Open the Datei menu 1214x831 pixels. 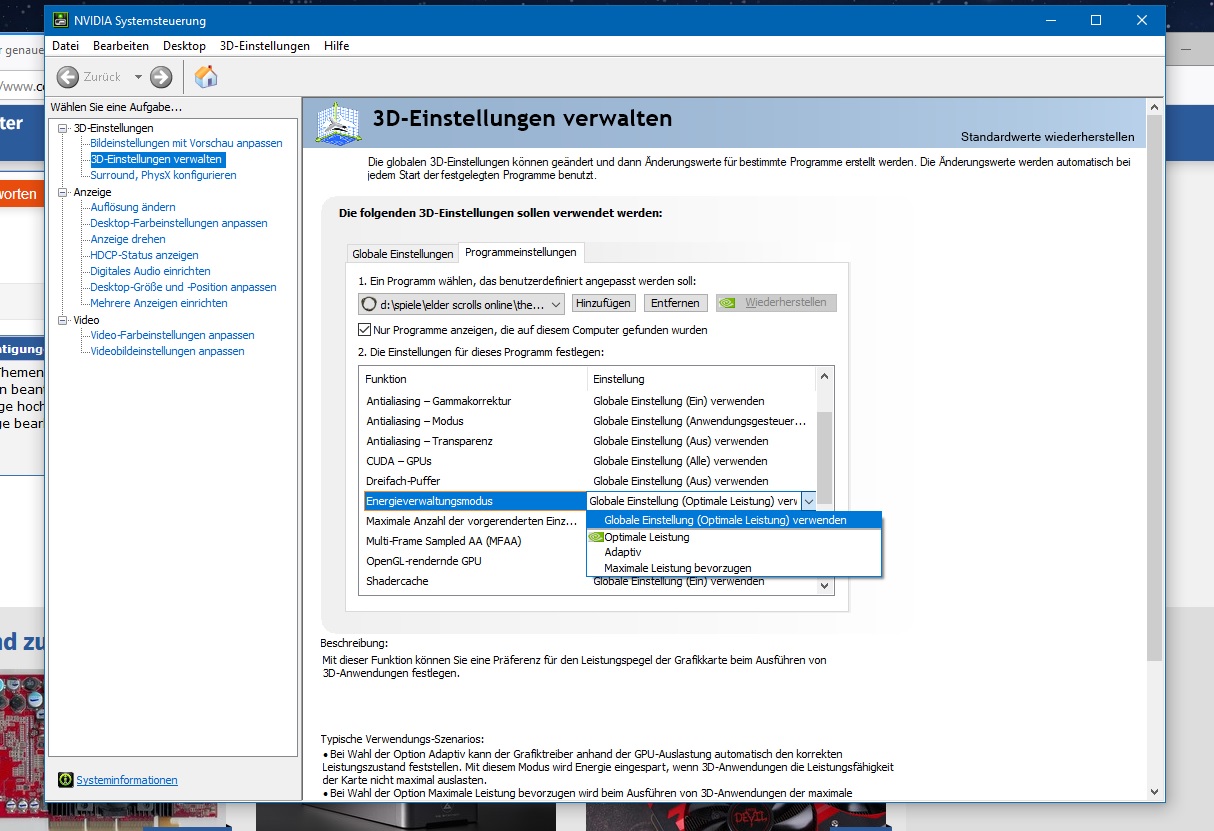coord(65,46)
